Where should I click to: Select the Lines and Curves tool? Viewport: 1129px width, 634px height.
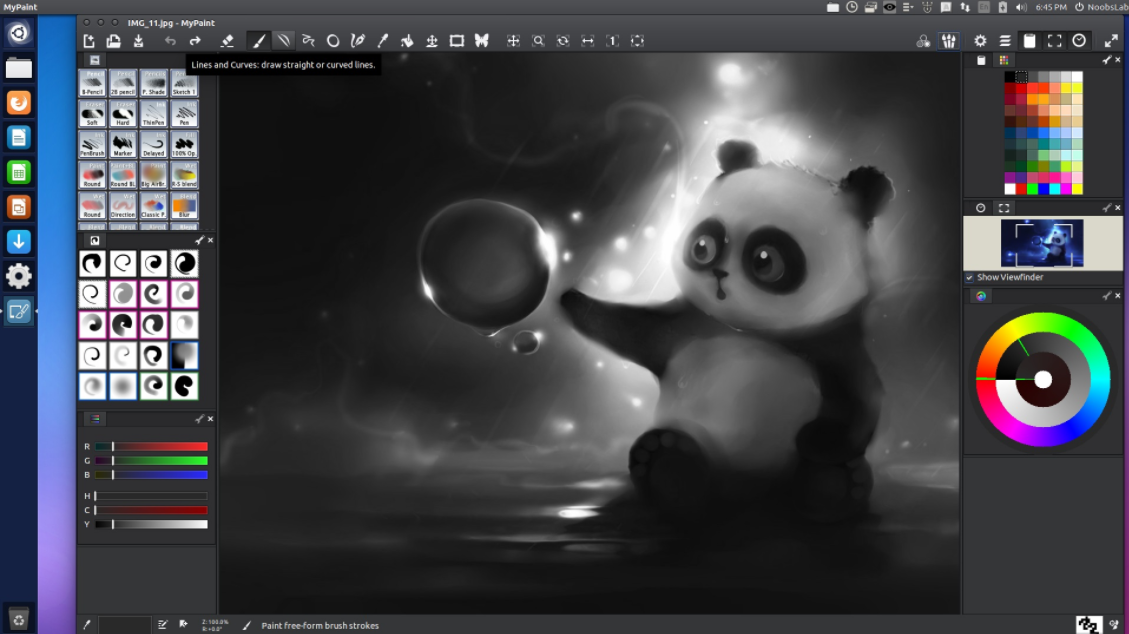tap(284, 40)
